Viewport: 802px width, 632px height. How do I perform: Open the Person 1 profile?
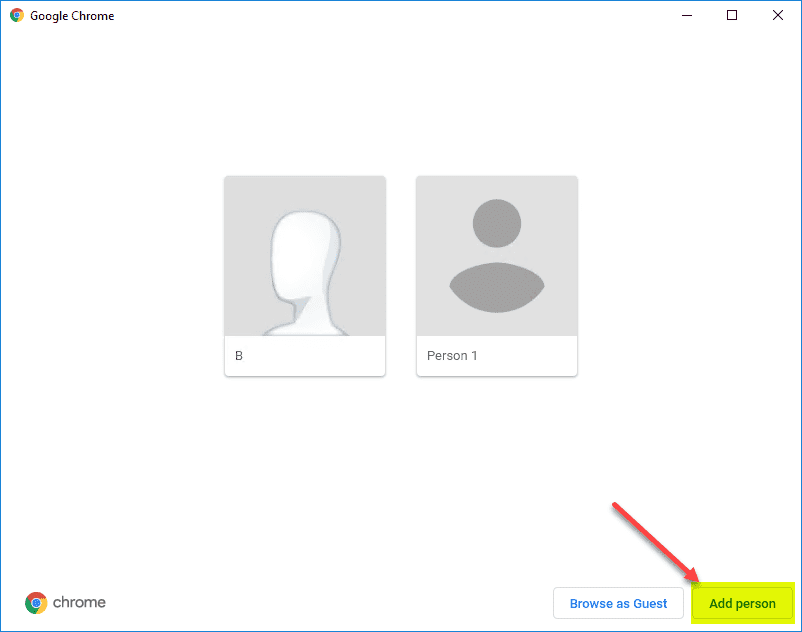point(496,256)
